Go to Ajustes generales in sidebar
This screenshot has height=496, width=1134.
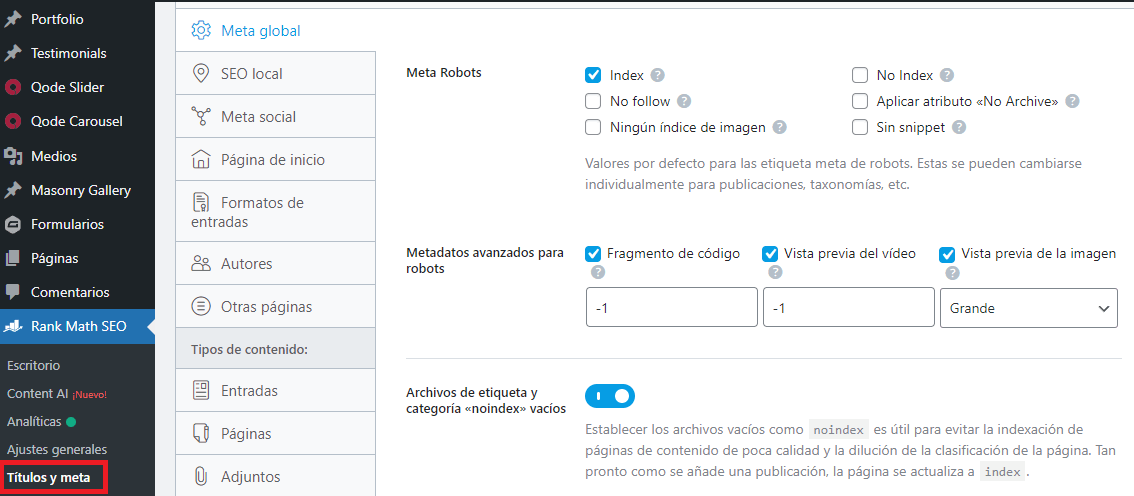tap(57, 449)
